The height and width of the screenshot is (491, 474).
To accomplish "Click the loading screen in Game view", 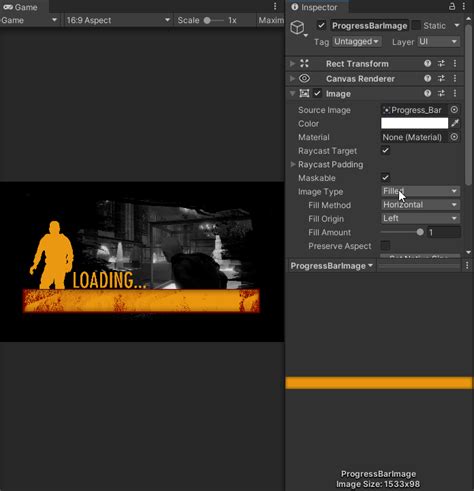I will coord(142,261).
